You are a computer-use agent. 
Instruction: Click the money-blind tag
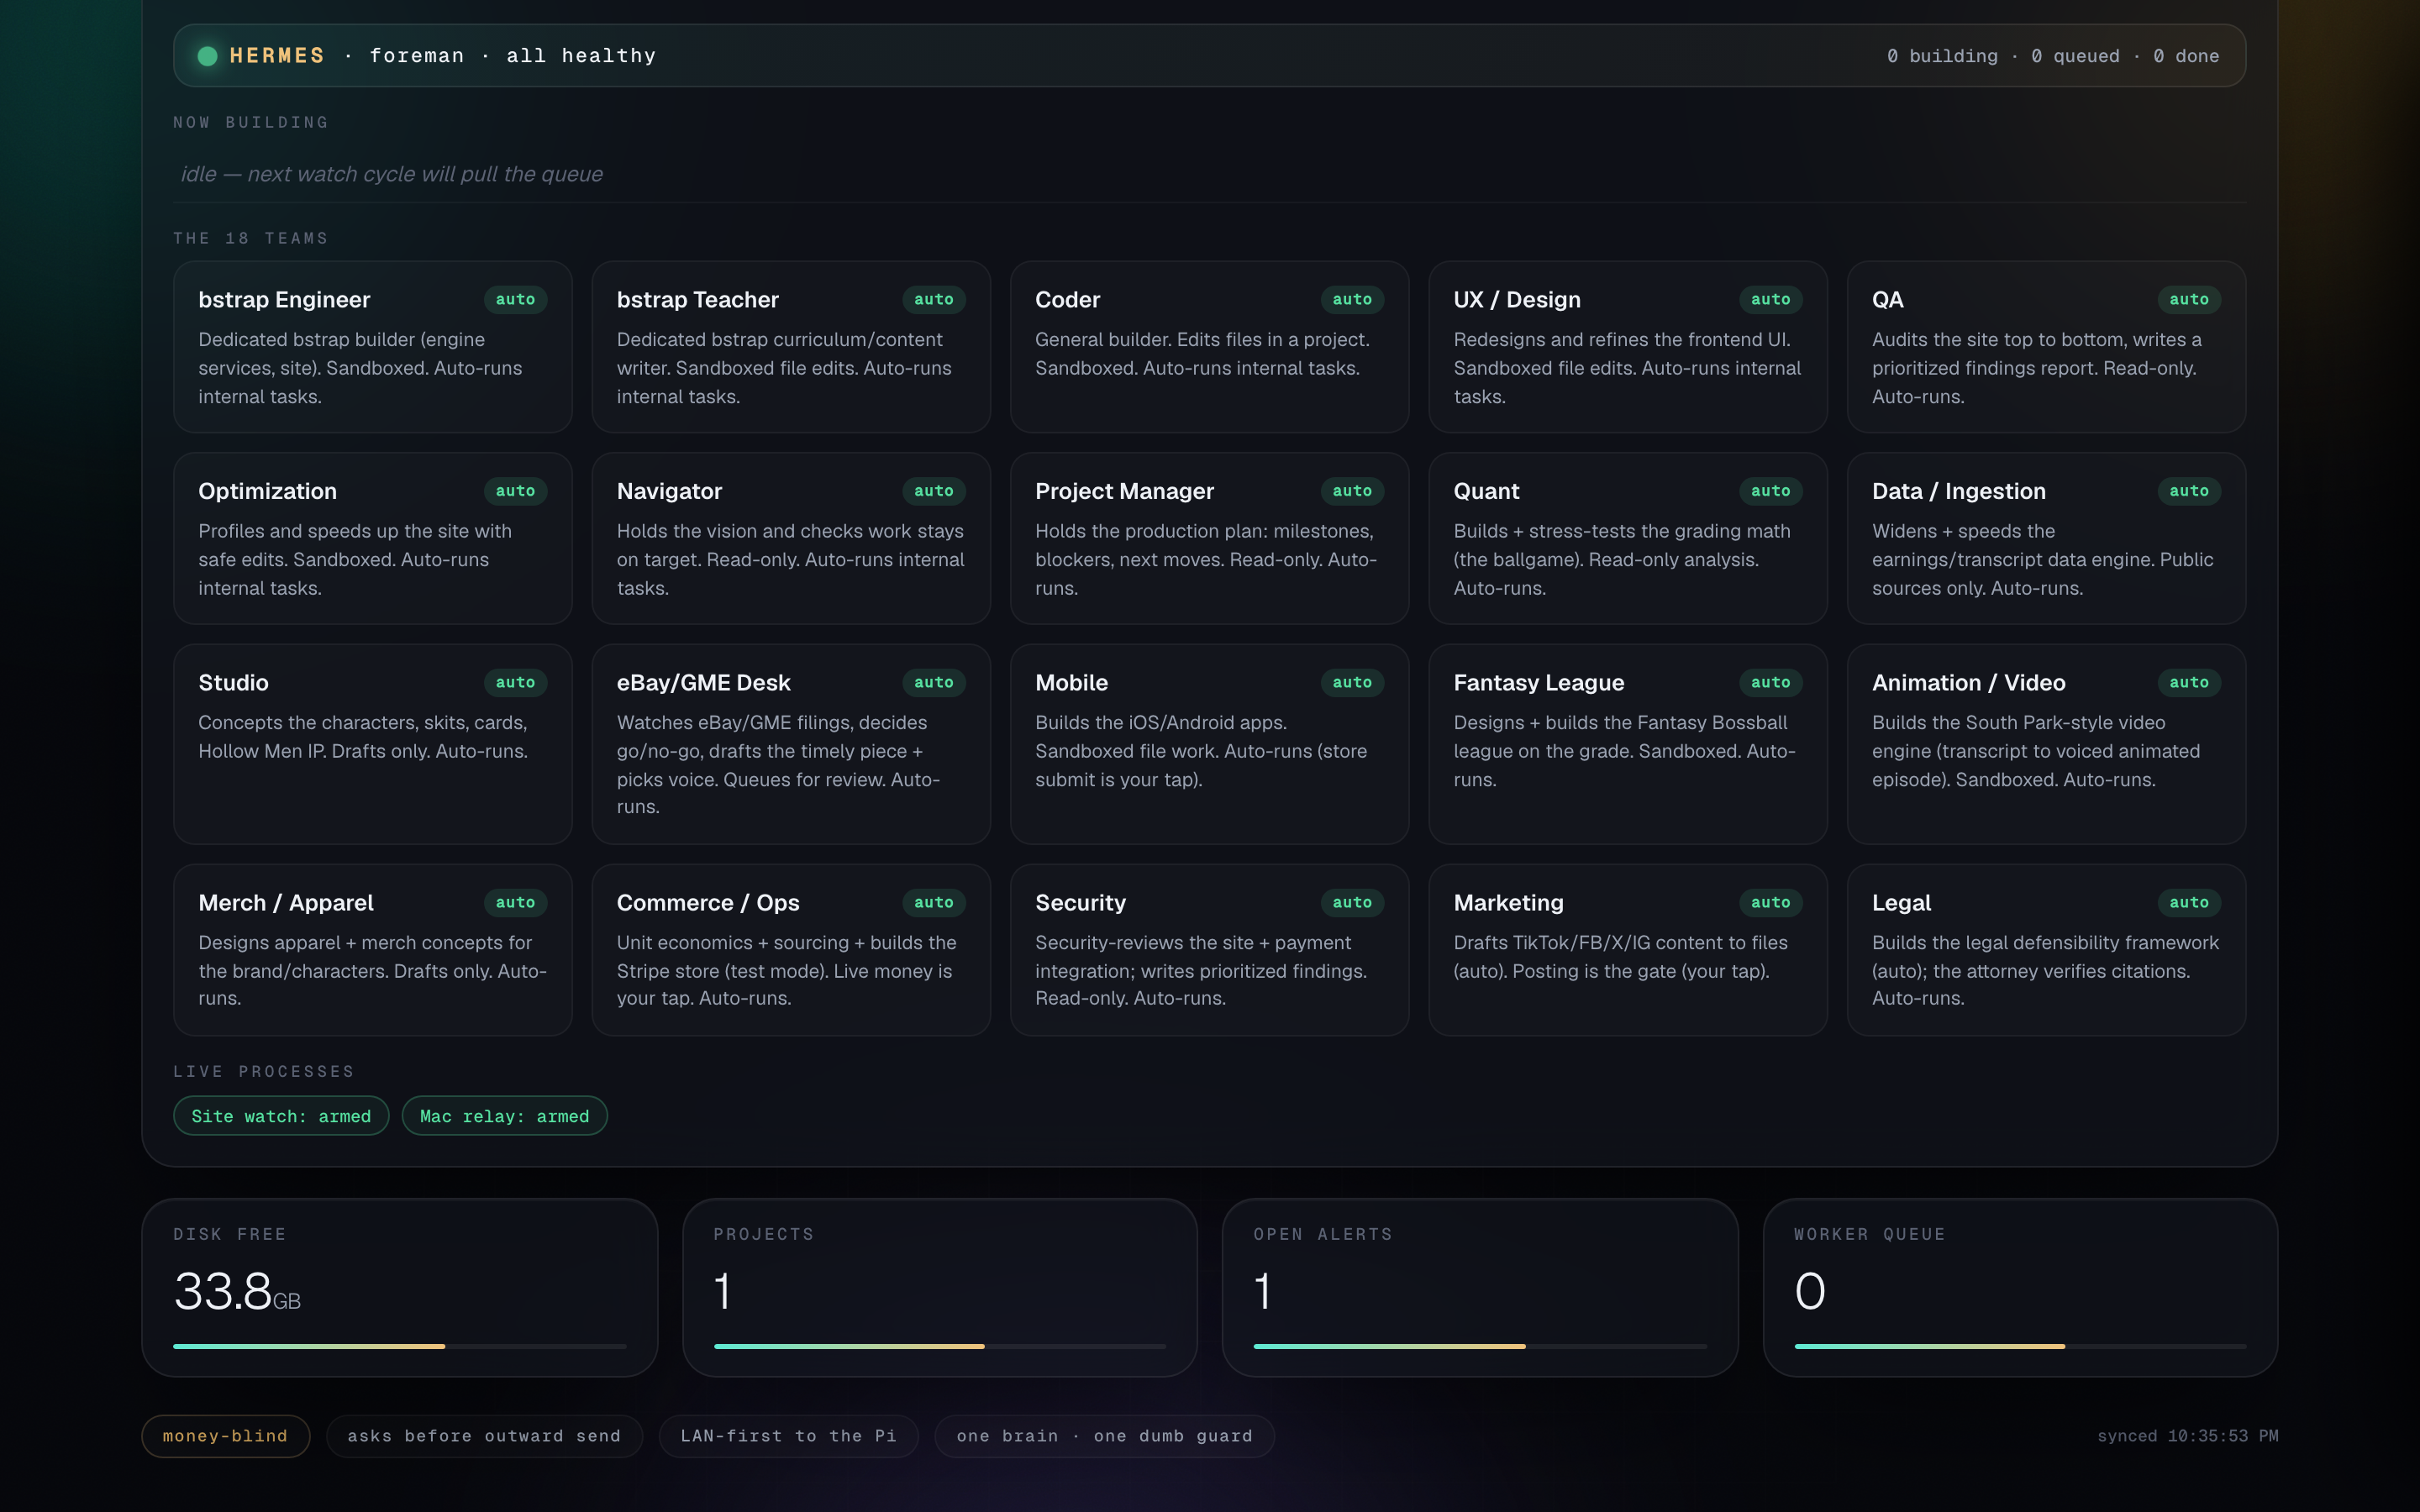click(225, 1436)
